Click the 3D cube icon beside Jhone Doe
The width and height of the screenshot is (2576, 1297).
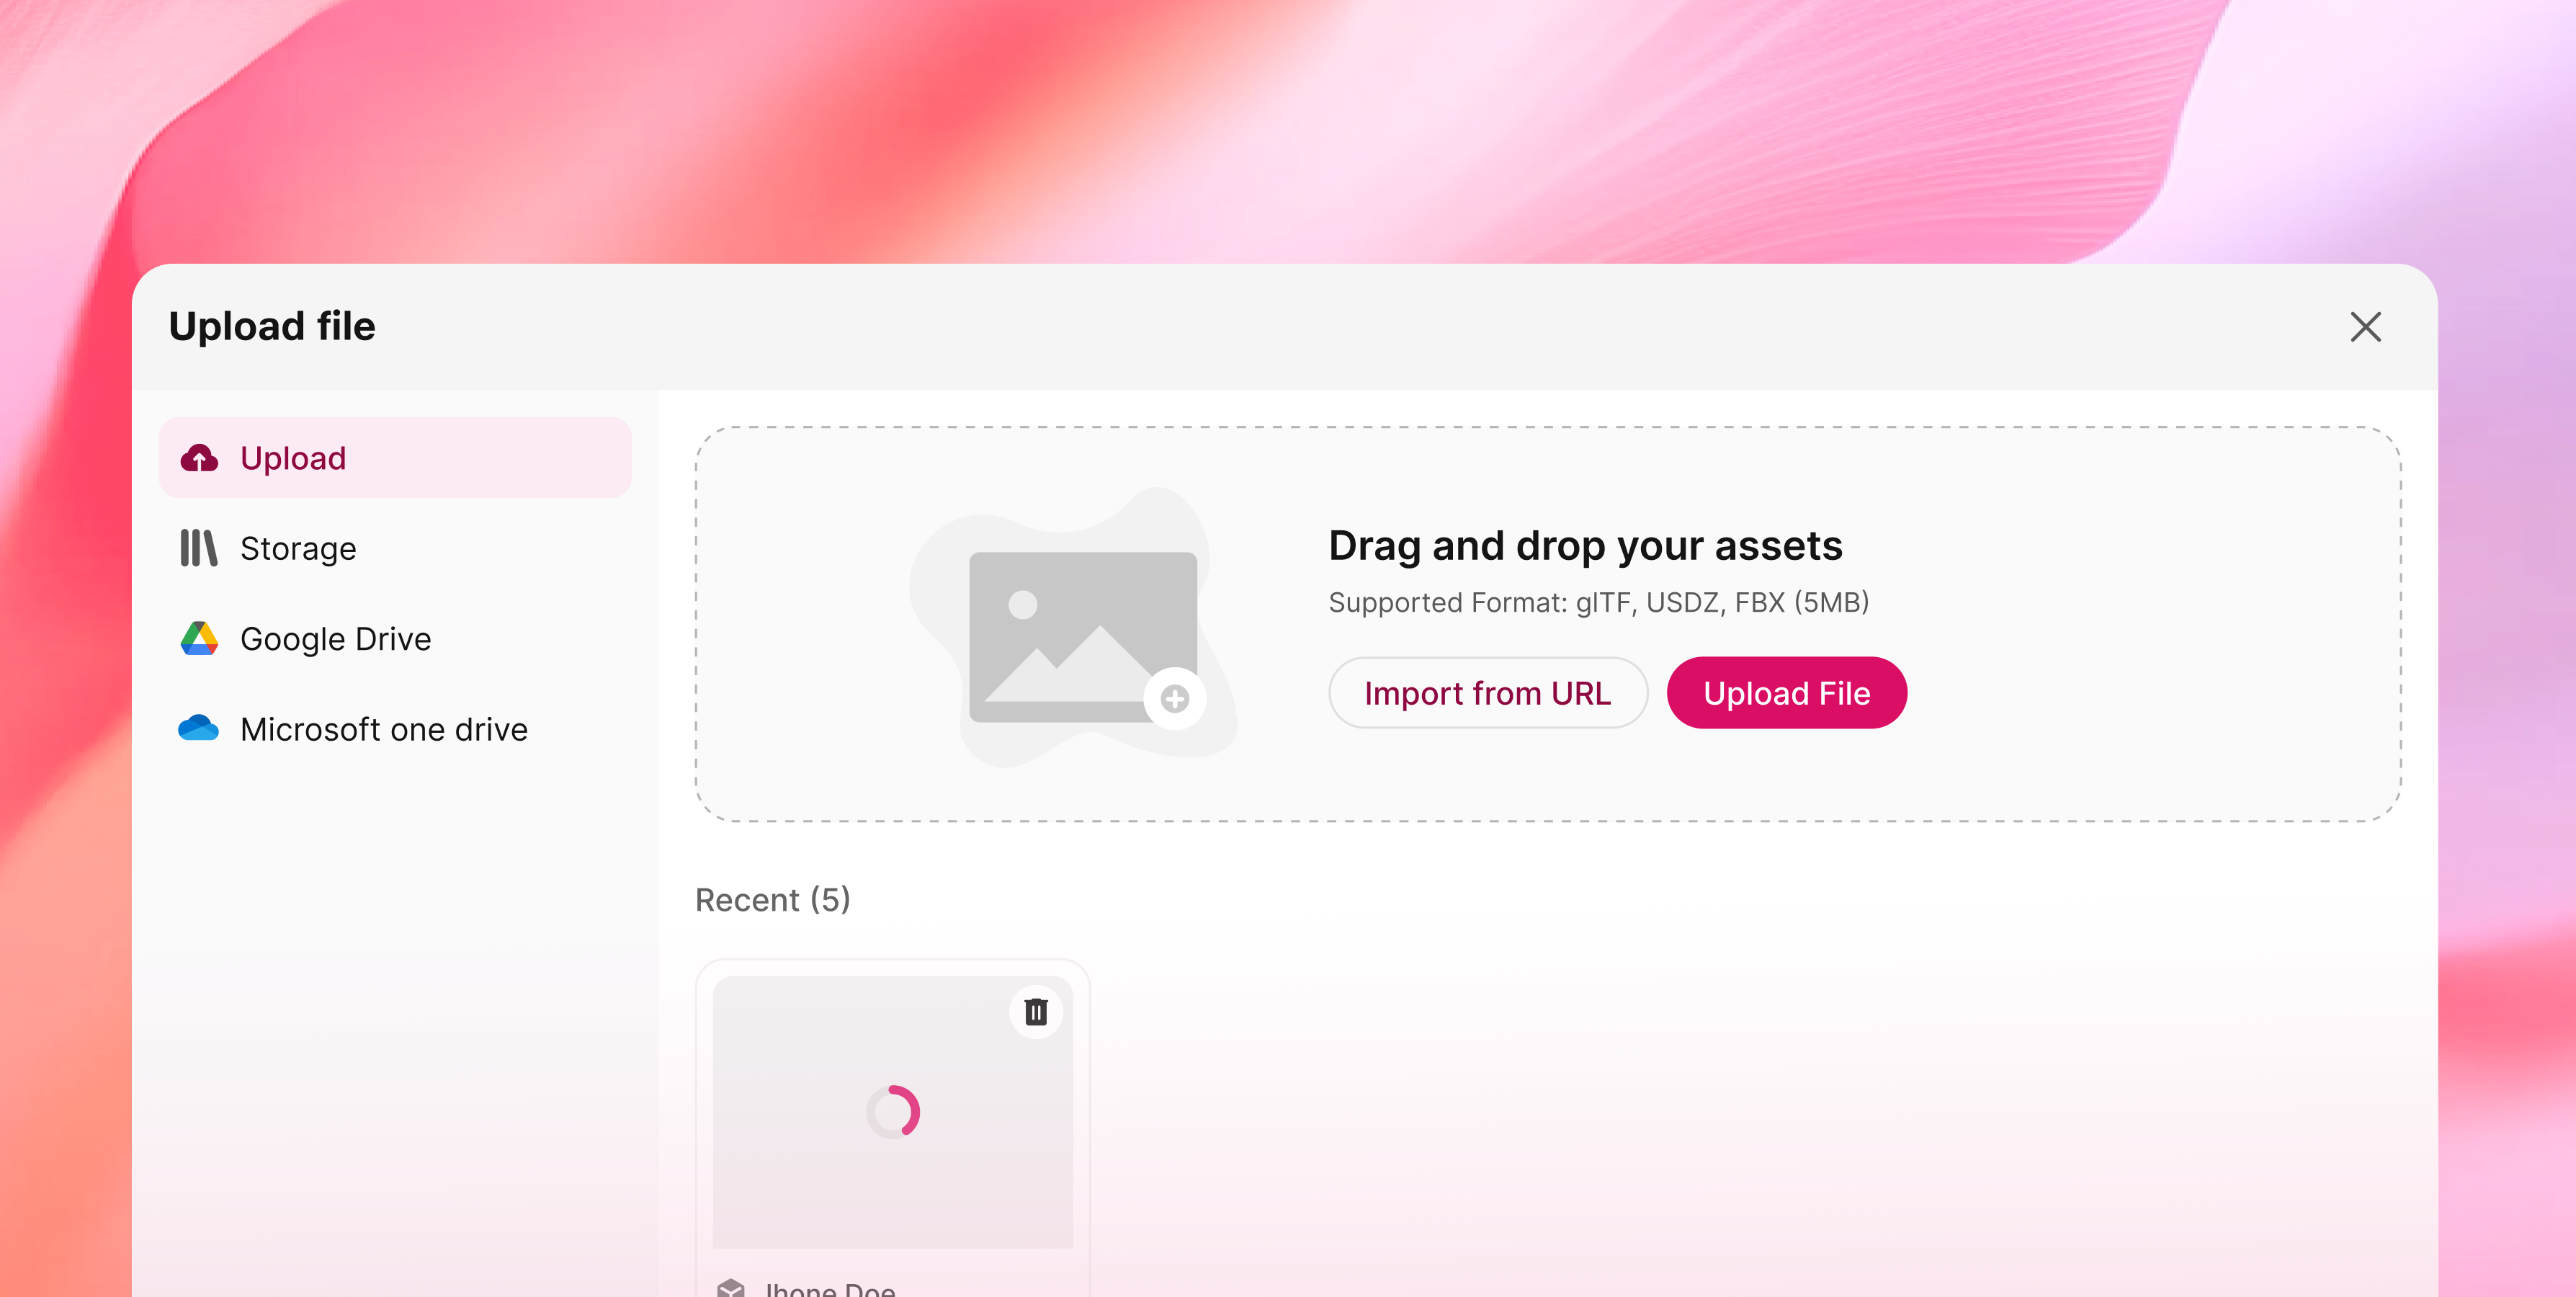731,1288
